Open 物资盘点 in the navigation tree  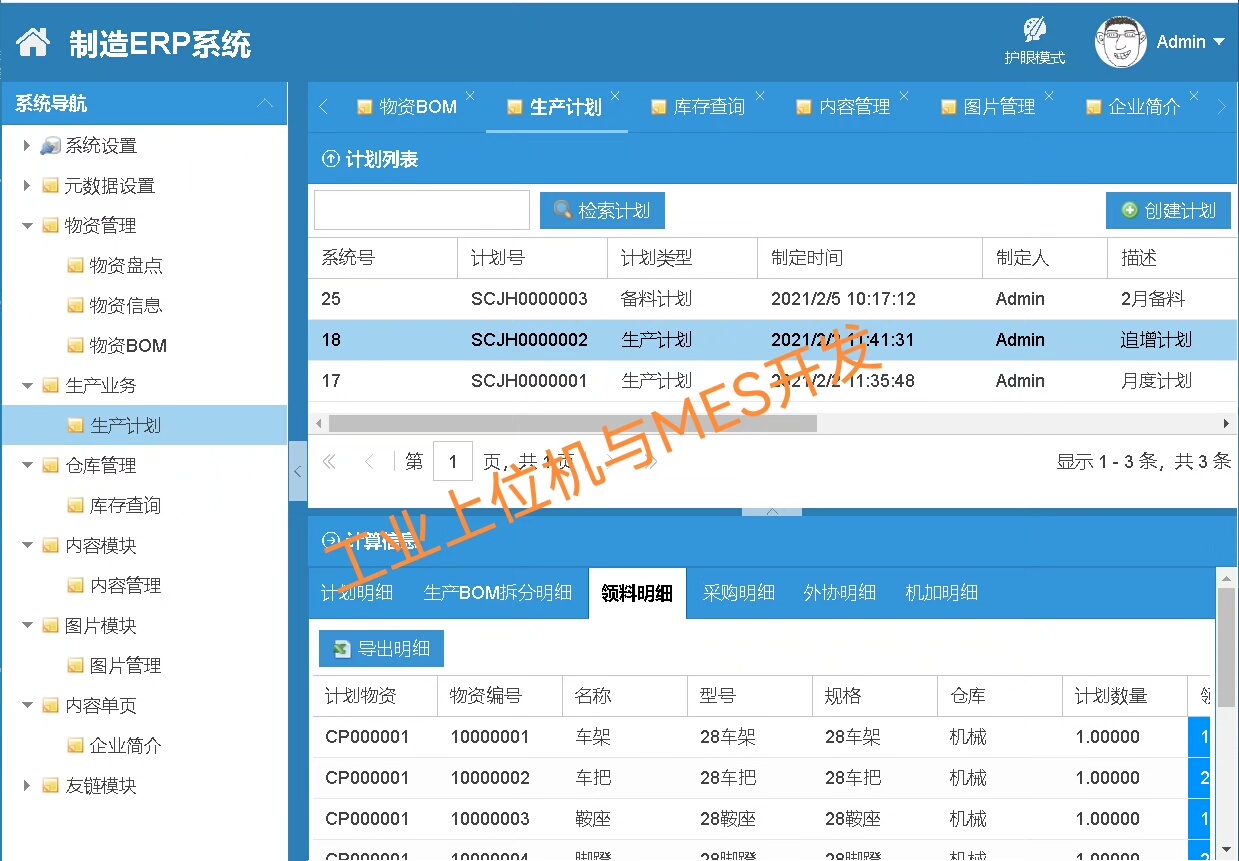(125, 266)
